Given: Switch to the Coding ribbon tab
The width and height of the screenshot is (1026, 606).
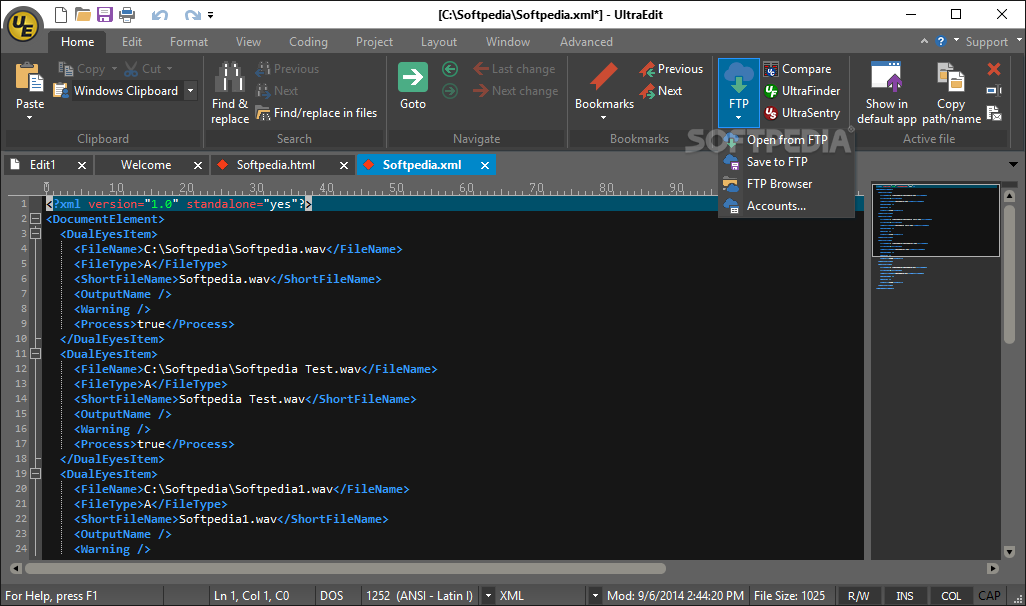Looking at the screenshot, I should coord(308,42).
